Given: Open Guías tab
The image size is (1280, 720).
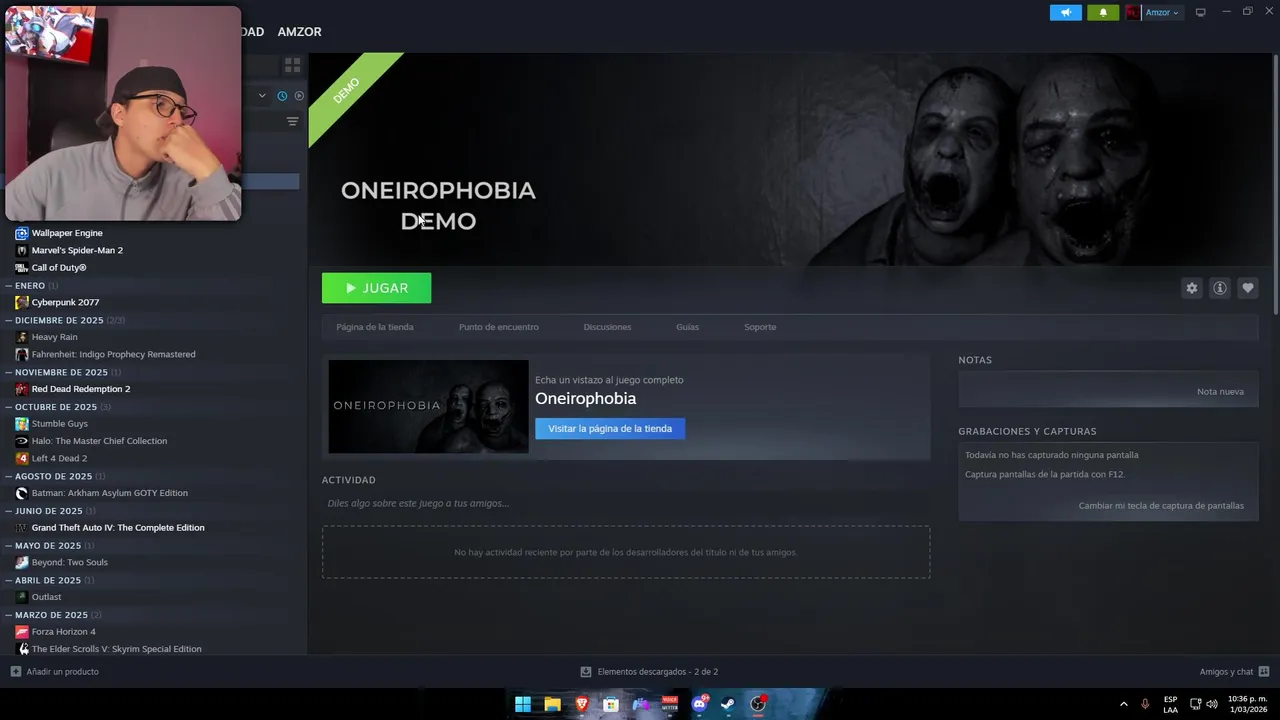Looking at the screenshot, I should 687,327.
